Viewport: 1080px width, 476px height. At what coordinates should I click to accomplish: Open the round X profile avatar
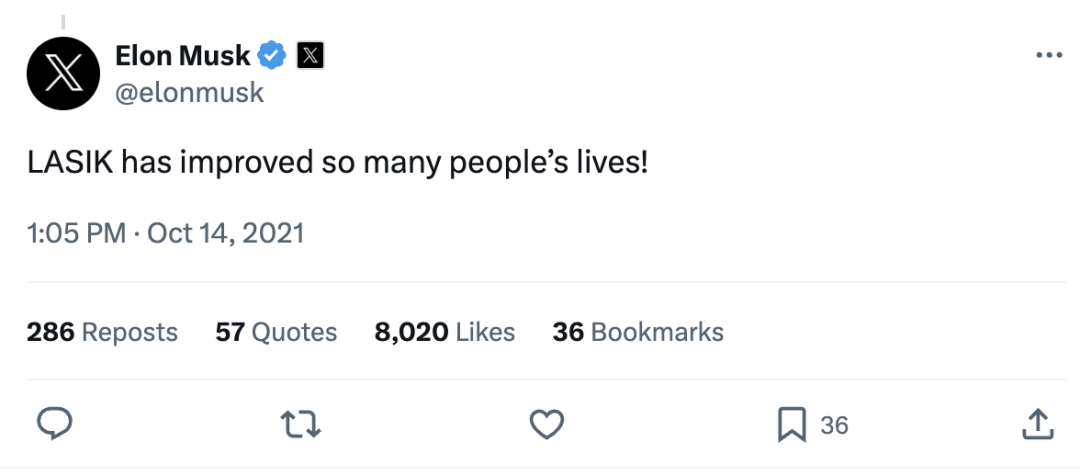(63, 74)
